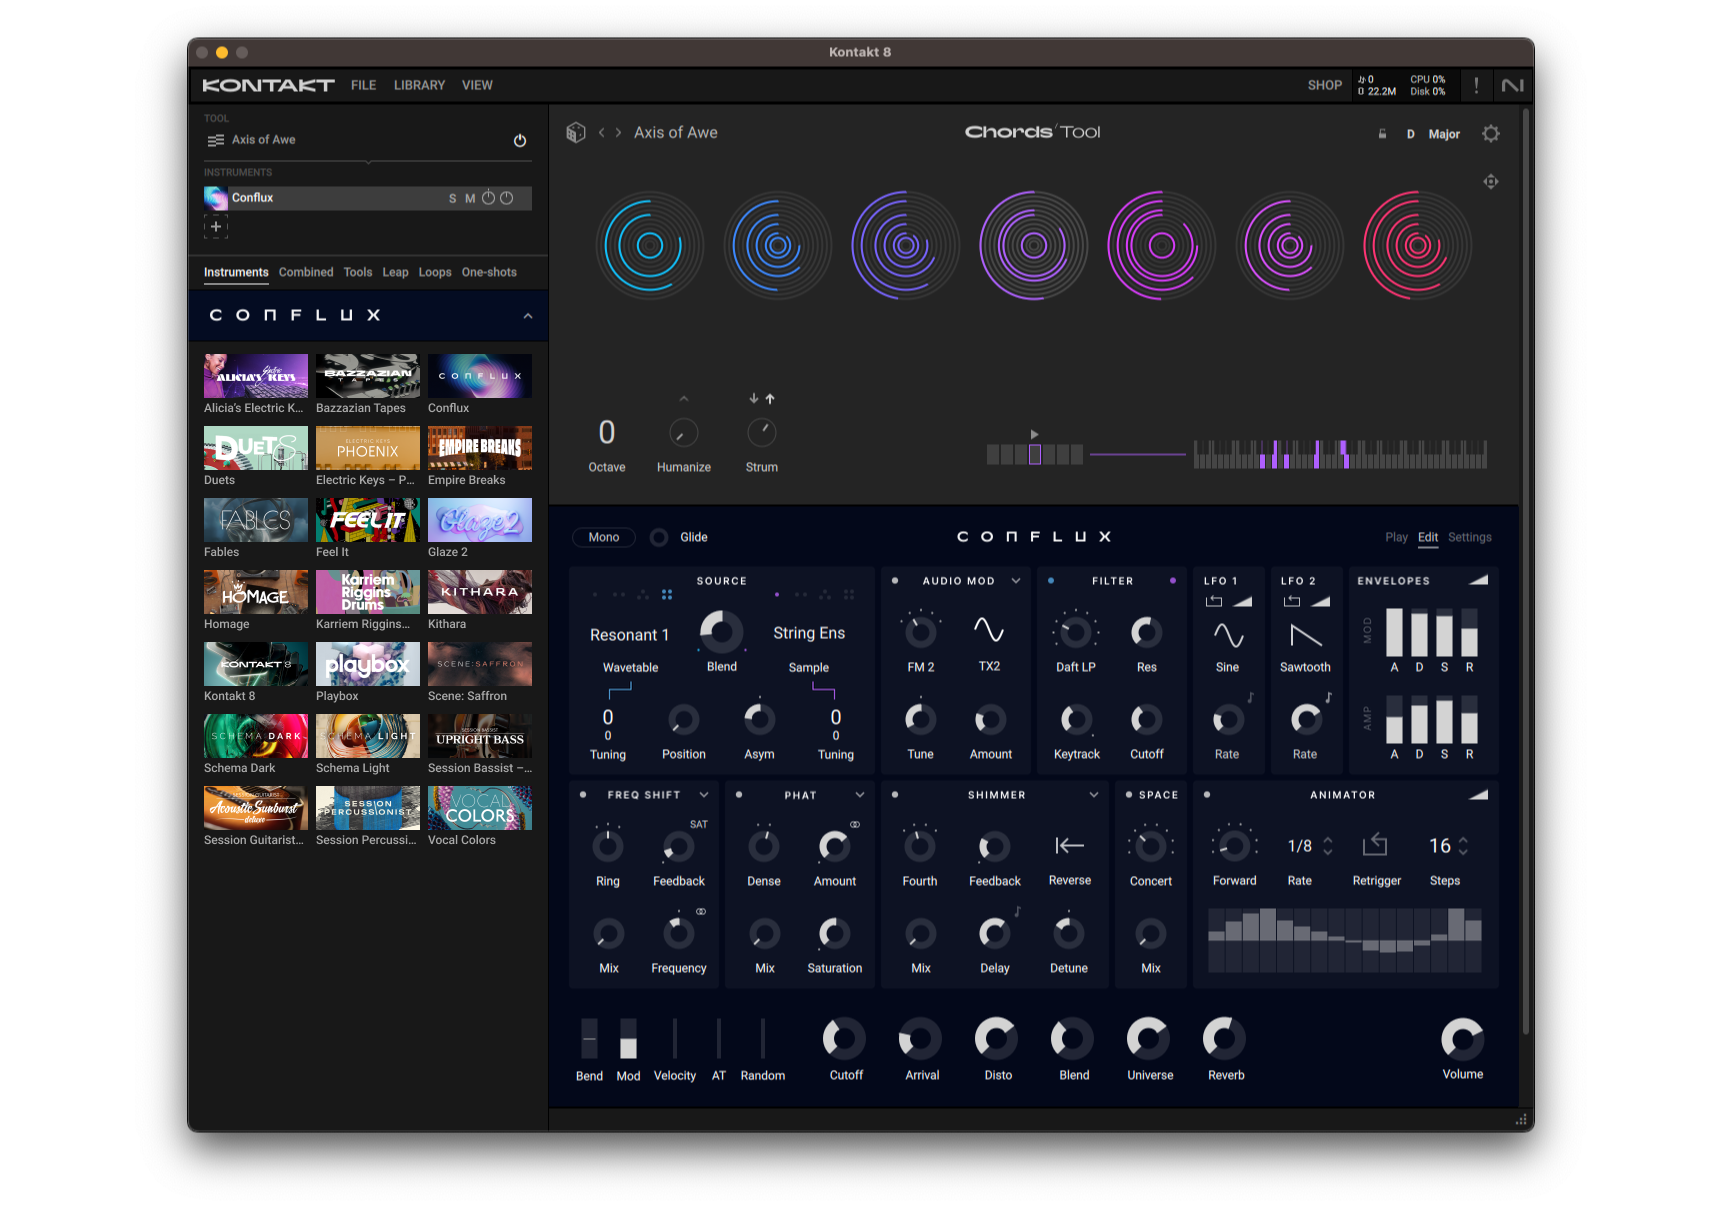The image size is (1723, 1206).
Task: Open the Phat effect dropdown
Action: tap(860, 796)
